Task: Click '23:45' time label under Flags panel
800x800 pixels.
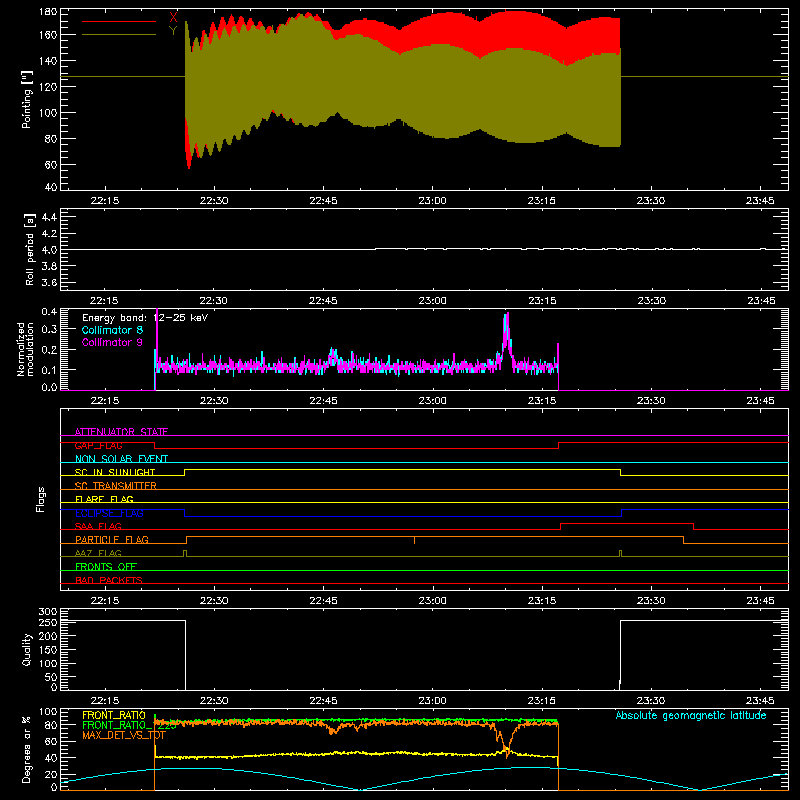Action: tap(760, 601)
